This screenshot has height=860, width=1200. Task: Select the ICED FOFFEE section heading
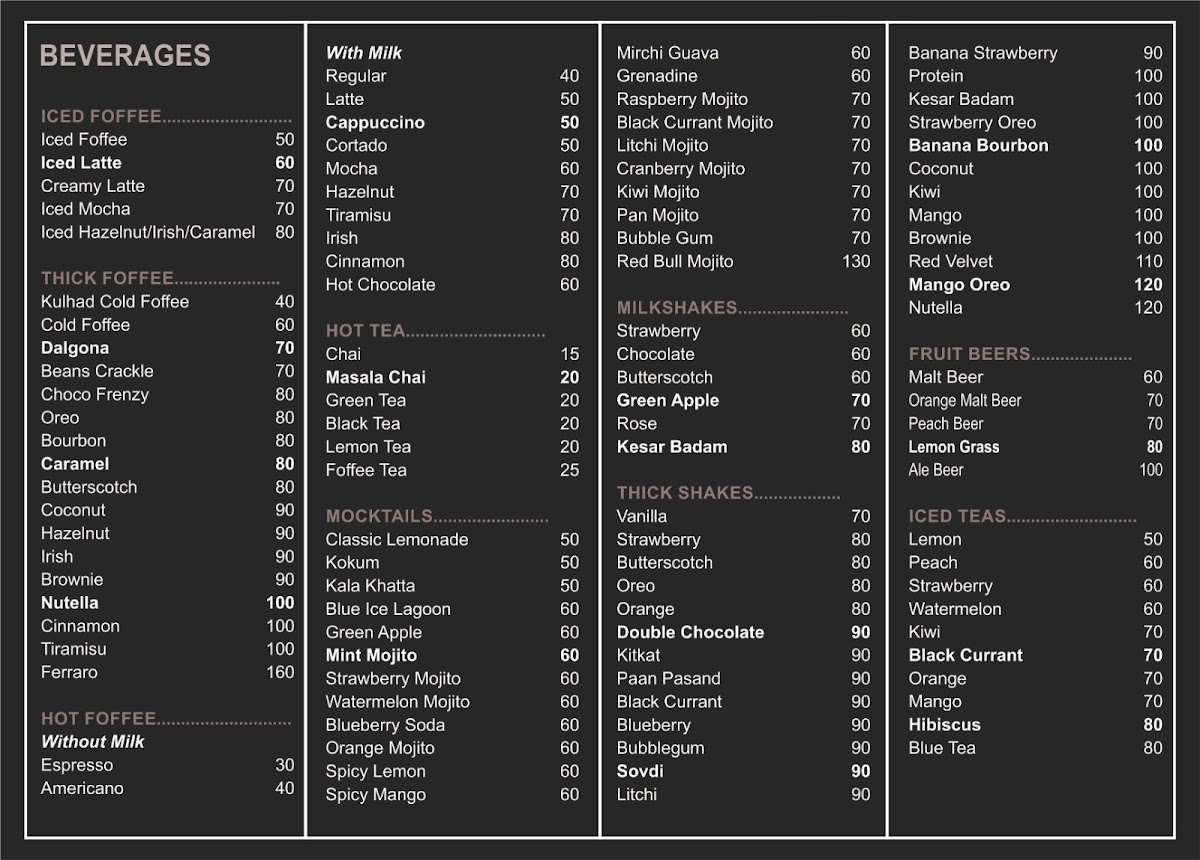(100, 116)
